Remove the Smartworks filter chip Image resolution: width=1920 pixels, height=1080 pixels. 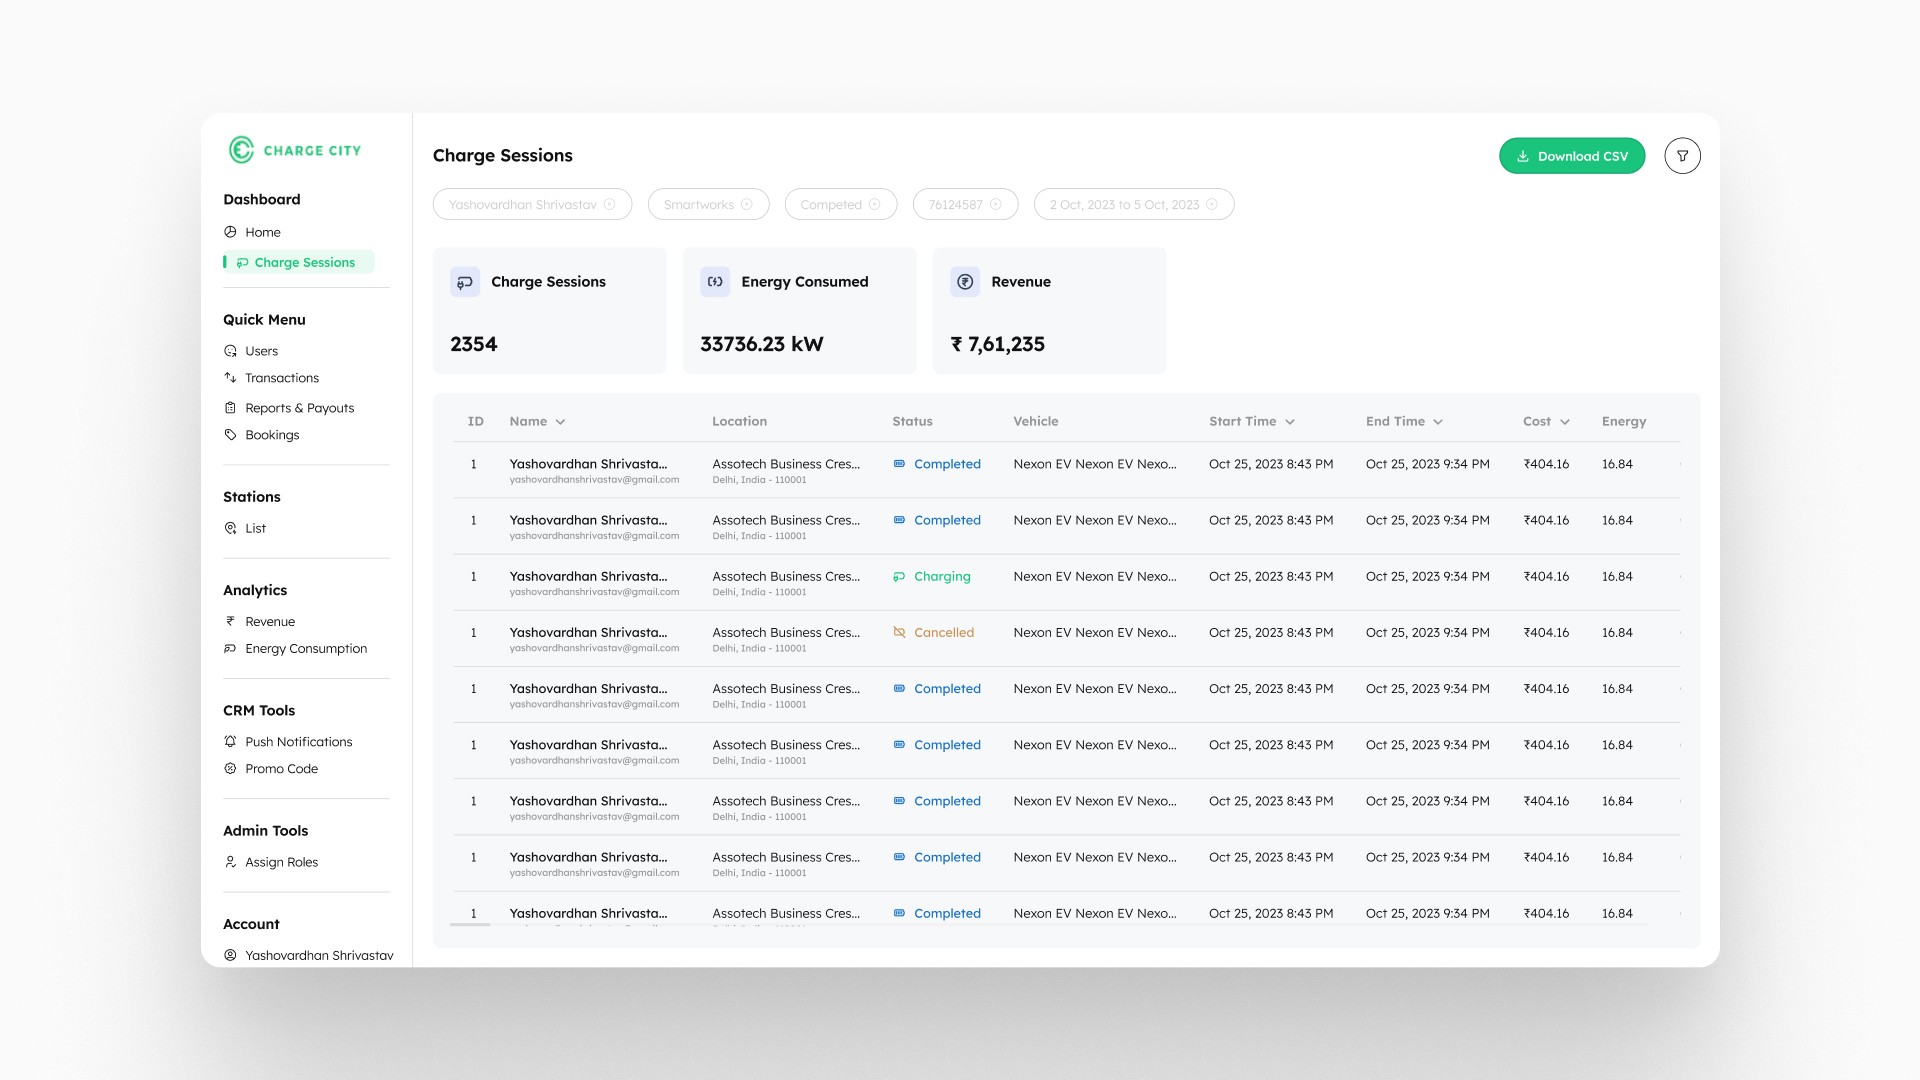click(746, 205)
